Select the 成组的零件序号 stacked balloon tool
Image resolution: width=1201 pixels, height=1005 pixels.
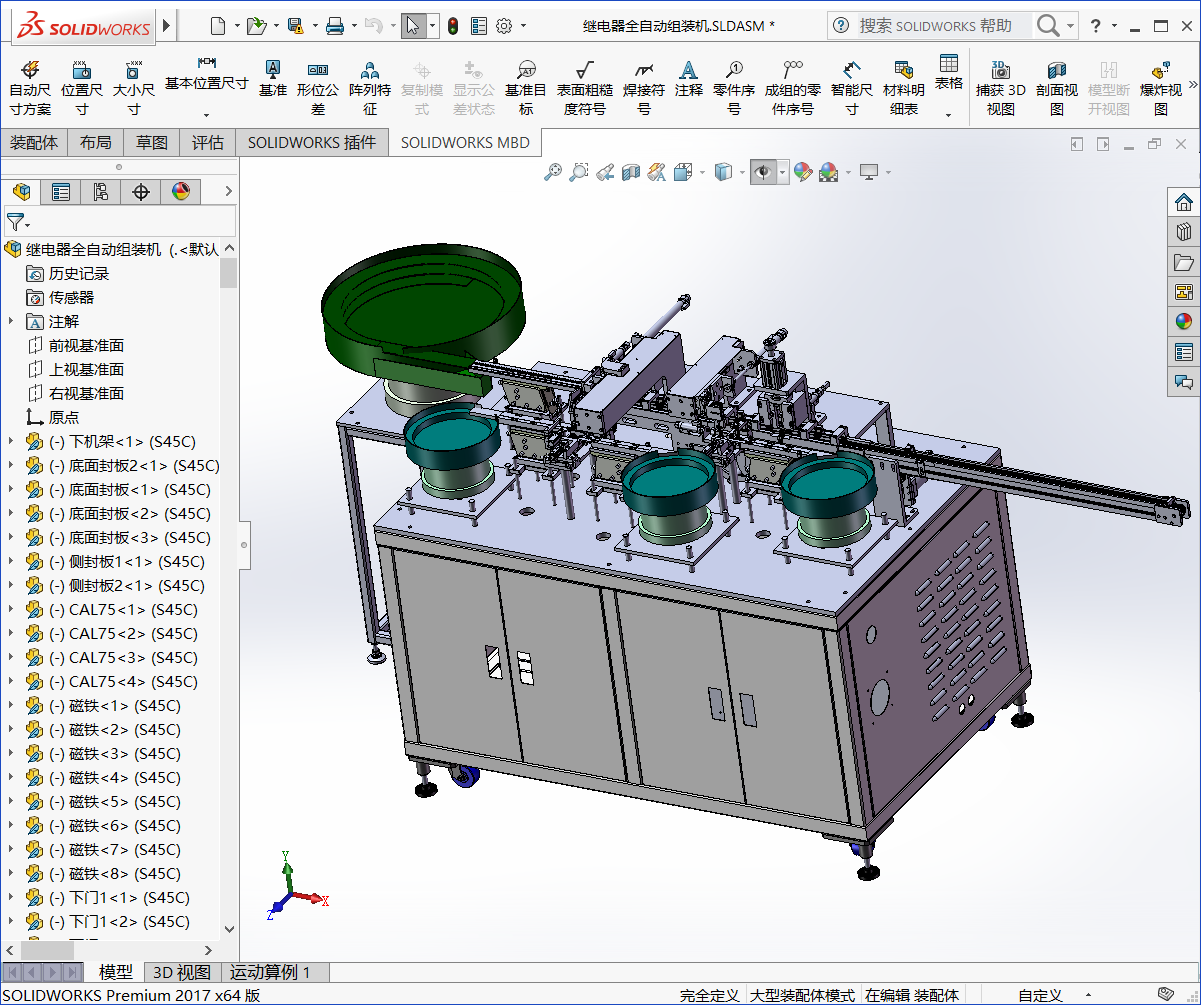click(x=793, y=88)
